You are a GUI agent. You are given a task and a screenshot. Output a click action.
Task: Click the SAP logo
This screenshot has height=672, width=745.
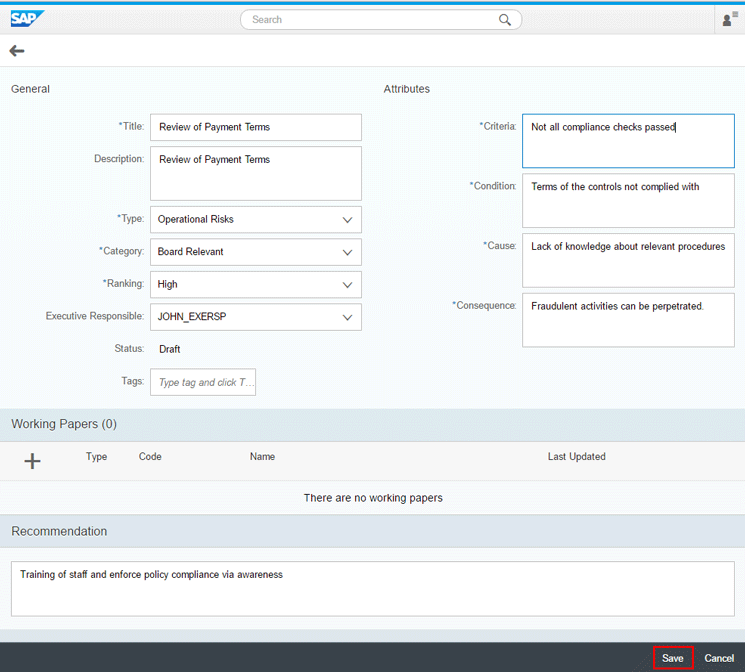27,19
